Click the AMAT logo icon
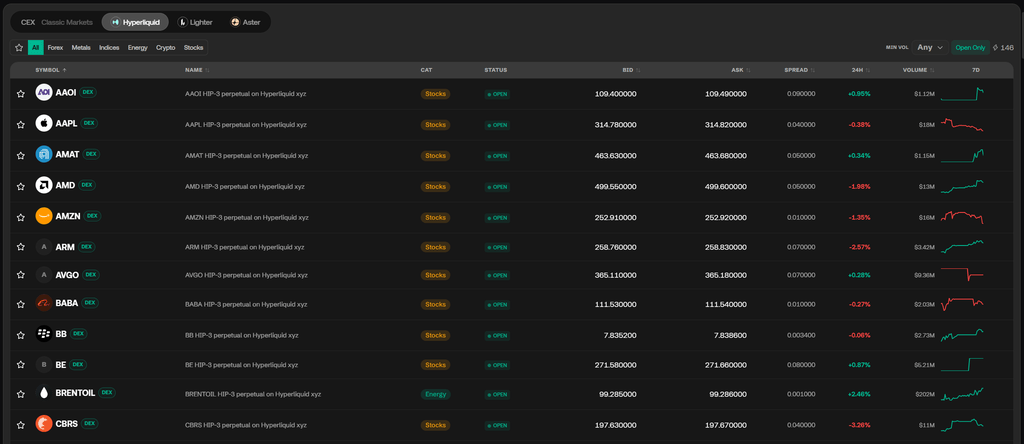 (44, 154)
